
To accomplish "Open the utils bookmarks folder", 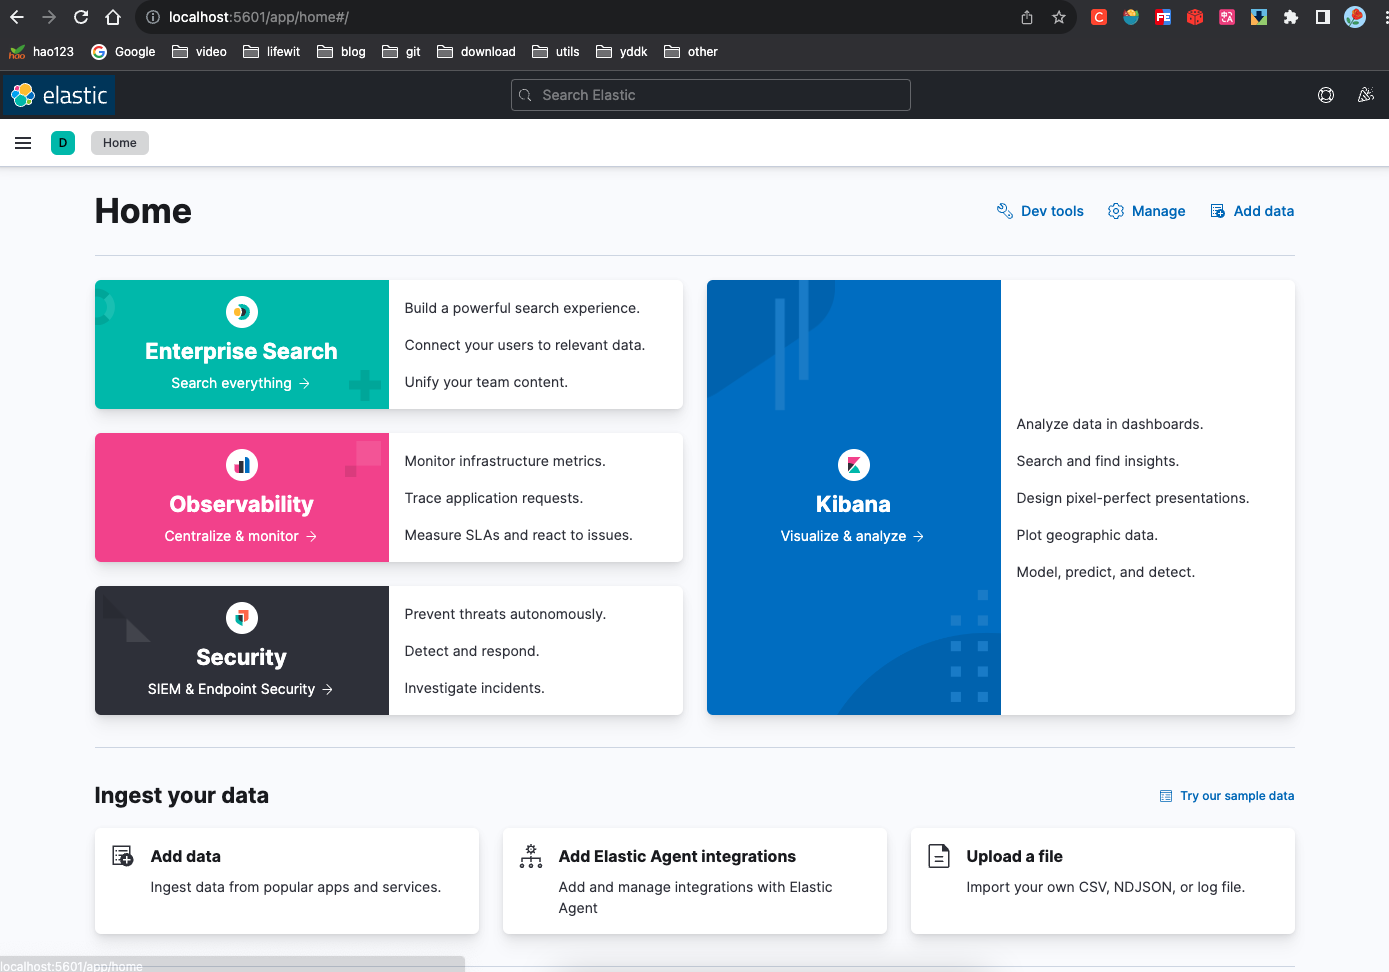I will tap(555, 52).
